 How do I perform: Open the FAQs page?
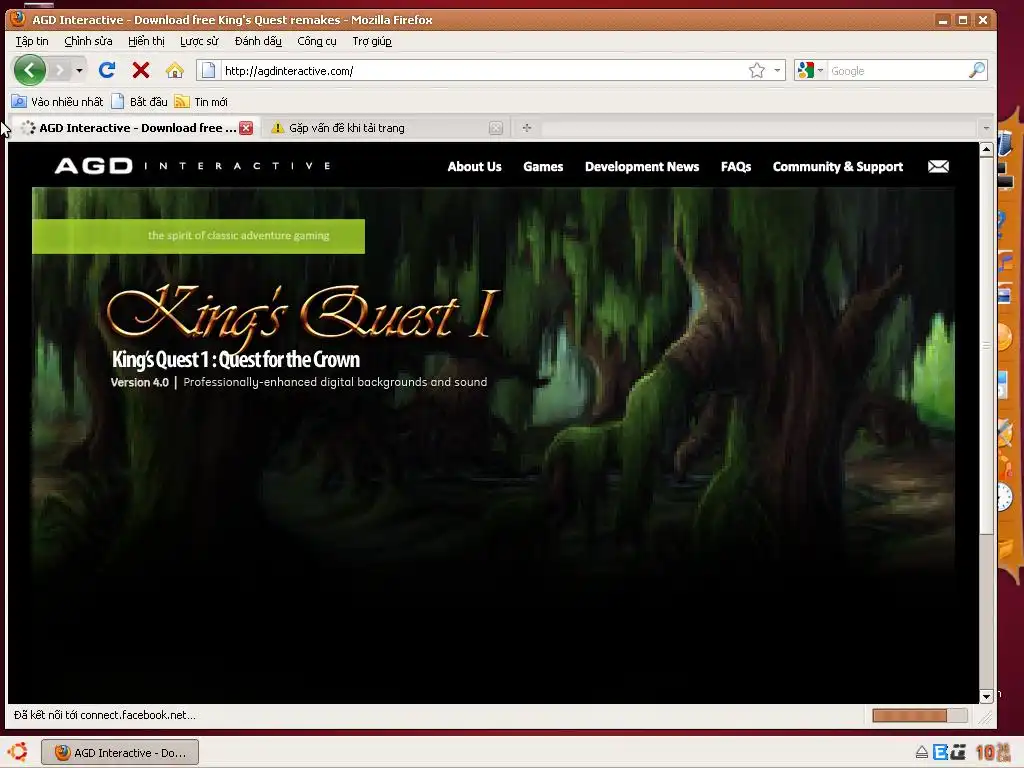(x=736, y=167)
